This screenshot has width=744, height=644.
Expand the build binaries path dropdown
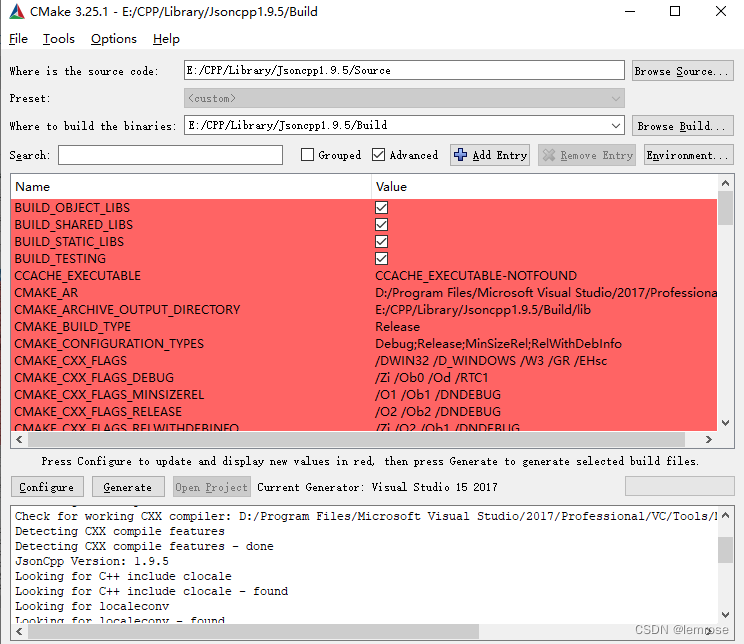tap(615, 126)
